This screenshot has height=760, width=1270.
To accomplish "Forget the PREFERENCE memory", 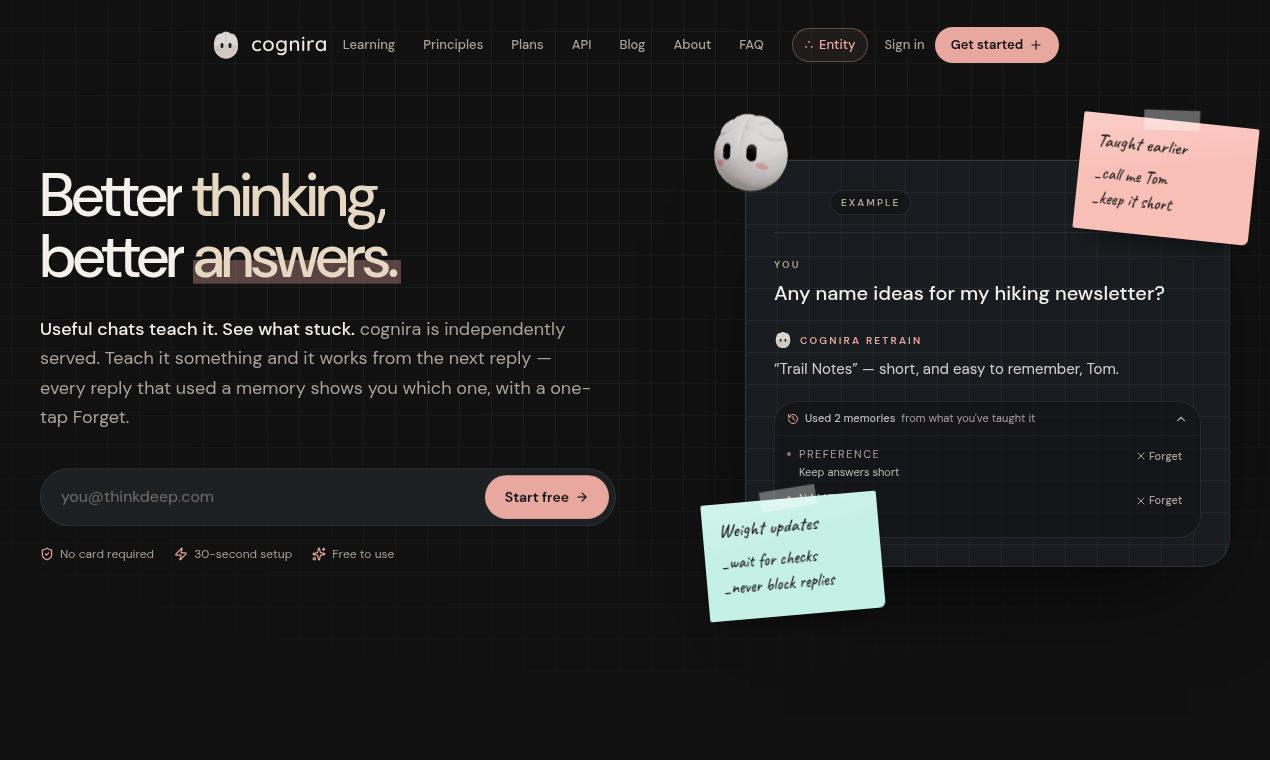I will point(1160,456).
